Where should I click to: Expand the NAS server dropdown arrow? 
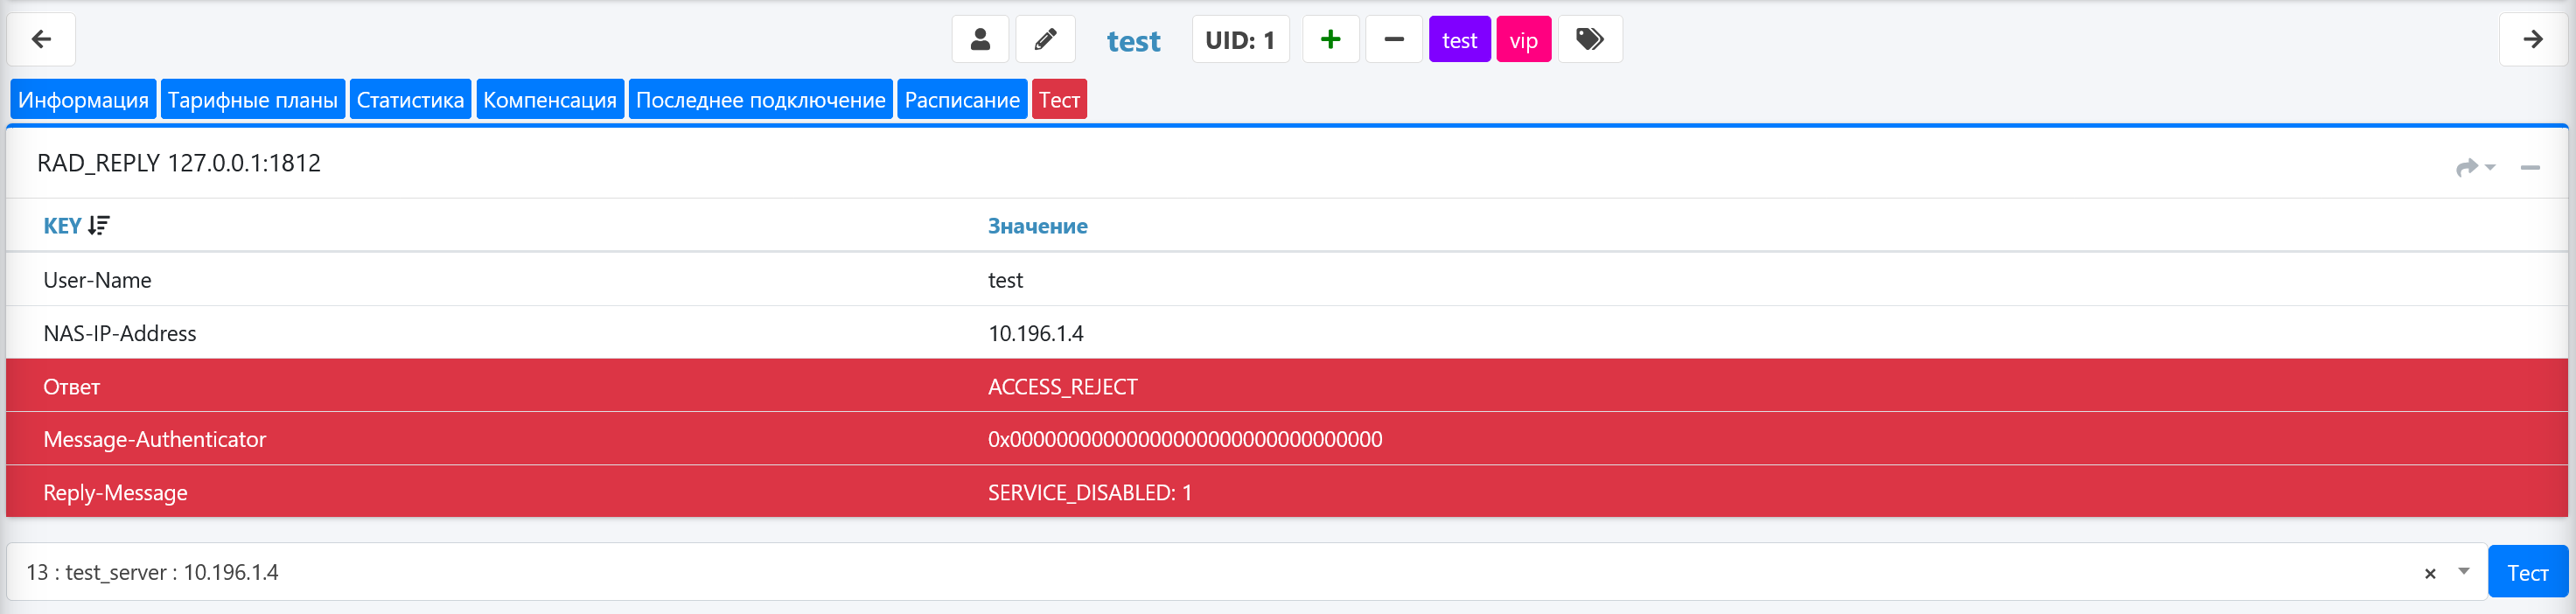click(x=2464, y=572)
